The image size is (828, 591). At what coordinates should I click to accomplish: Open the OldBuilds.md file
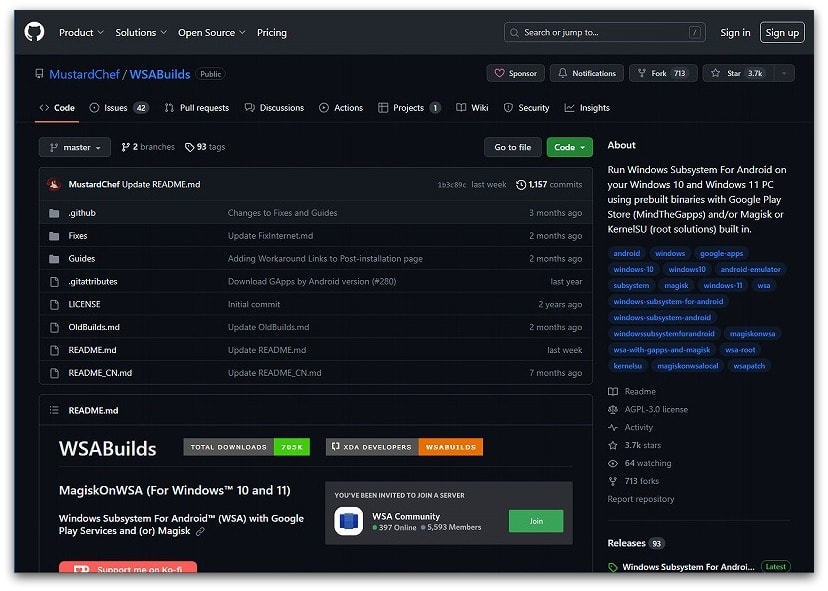pos(93,327)
